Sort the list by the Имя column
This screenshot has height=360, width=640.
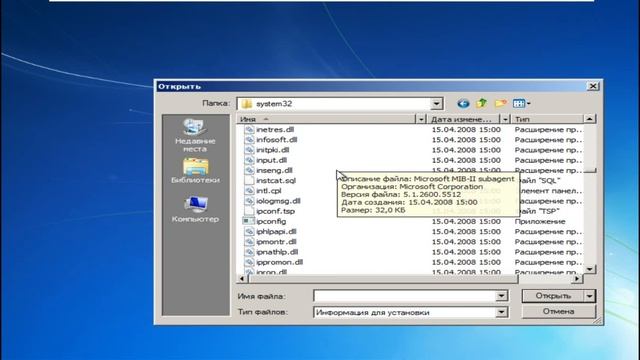[x=327, y=119]
